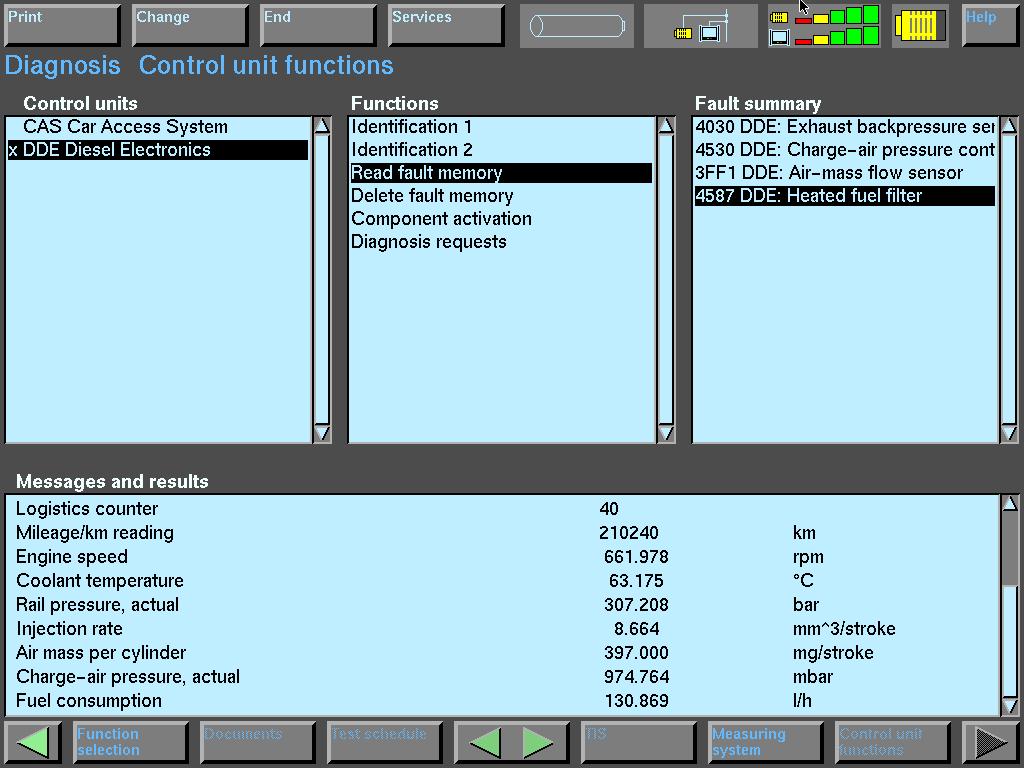
Task: Open Help from the top bar
Action: 989,25
